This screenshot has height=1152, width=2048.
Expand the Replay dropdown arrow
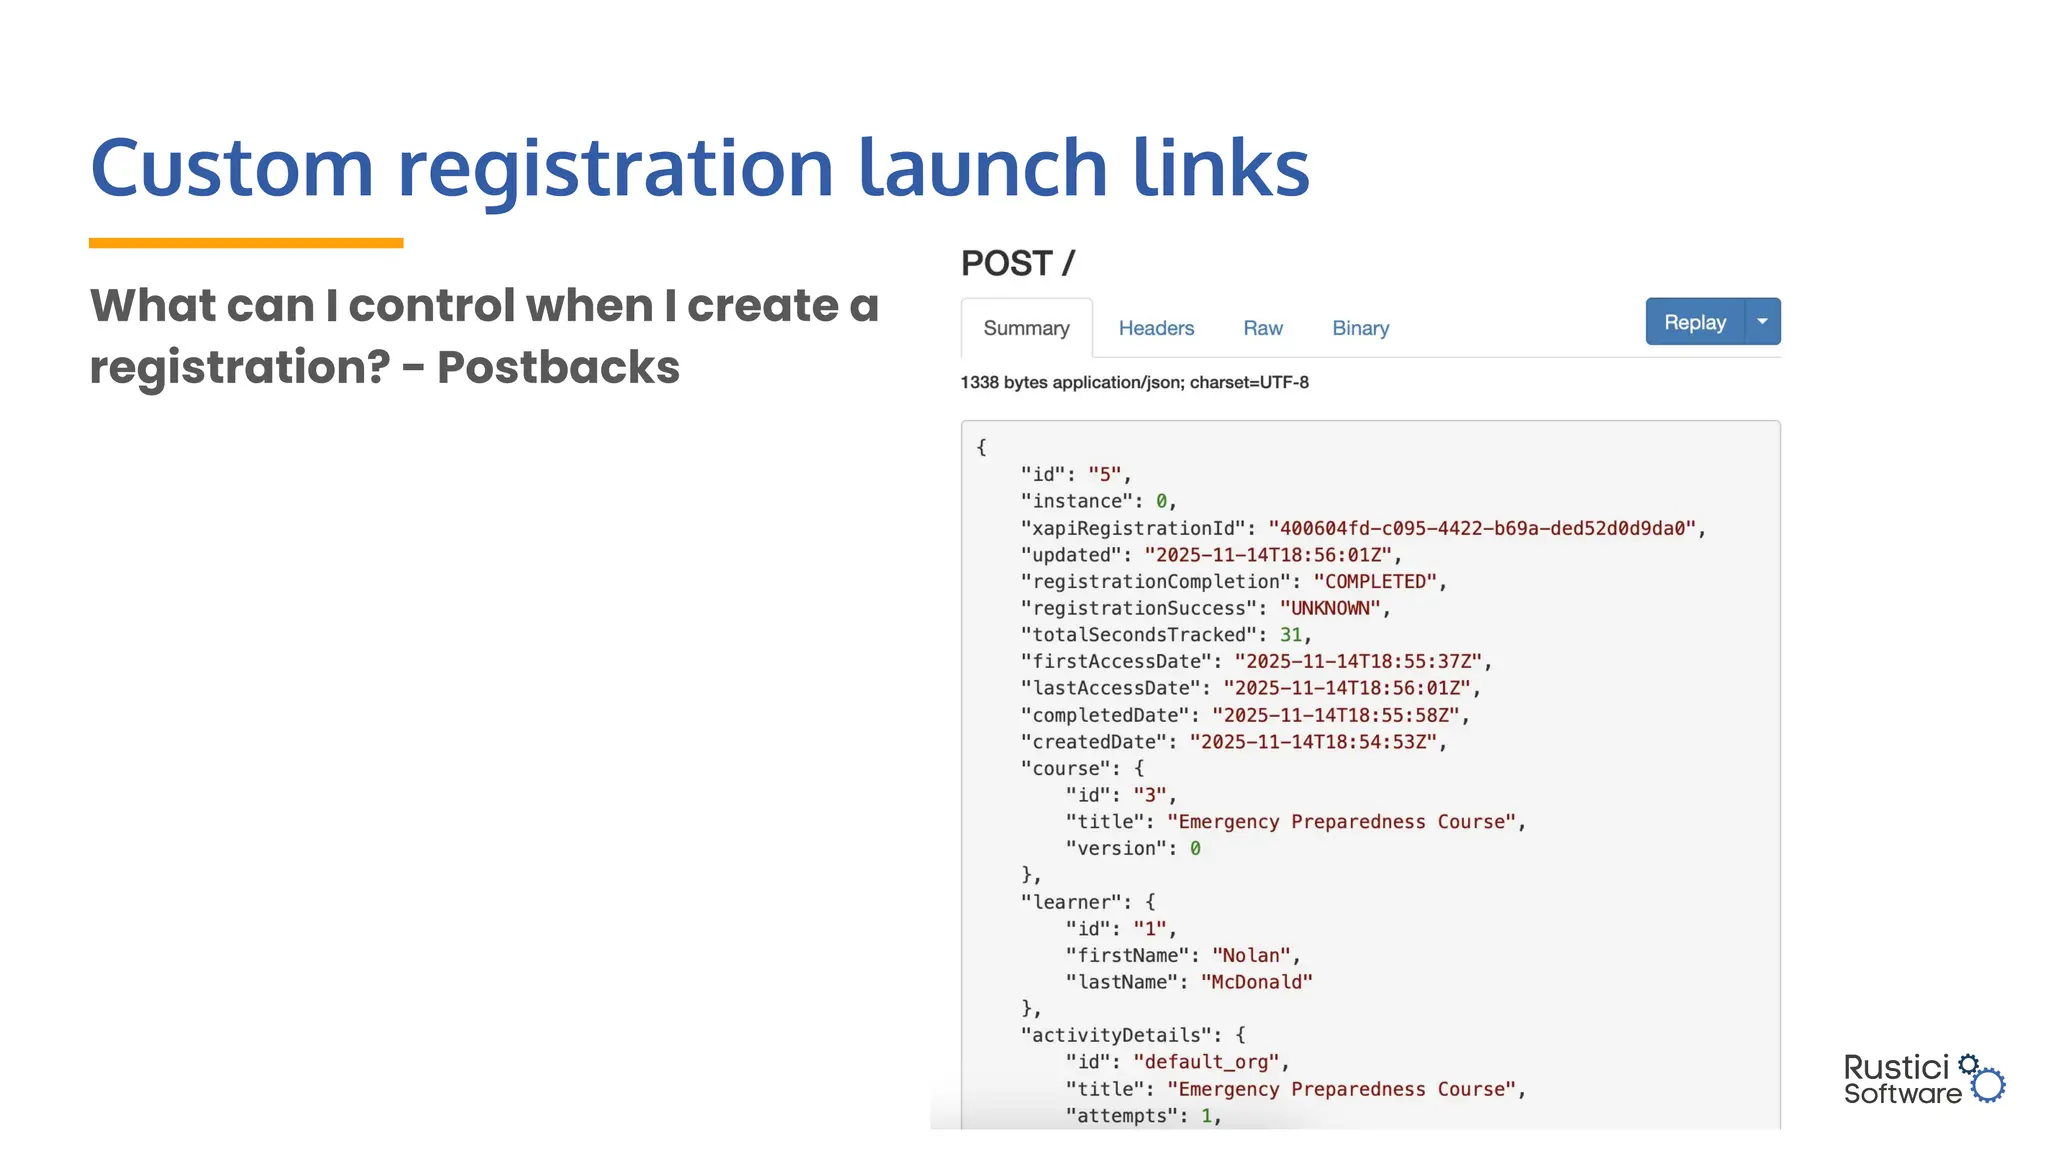coord(1763,322)
